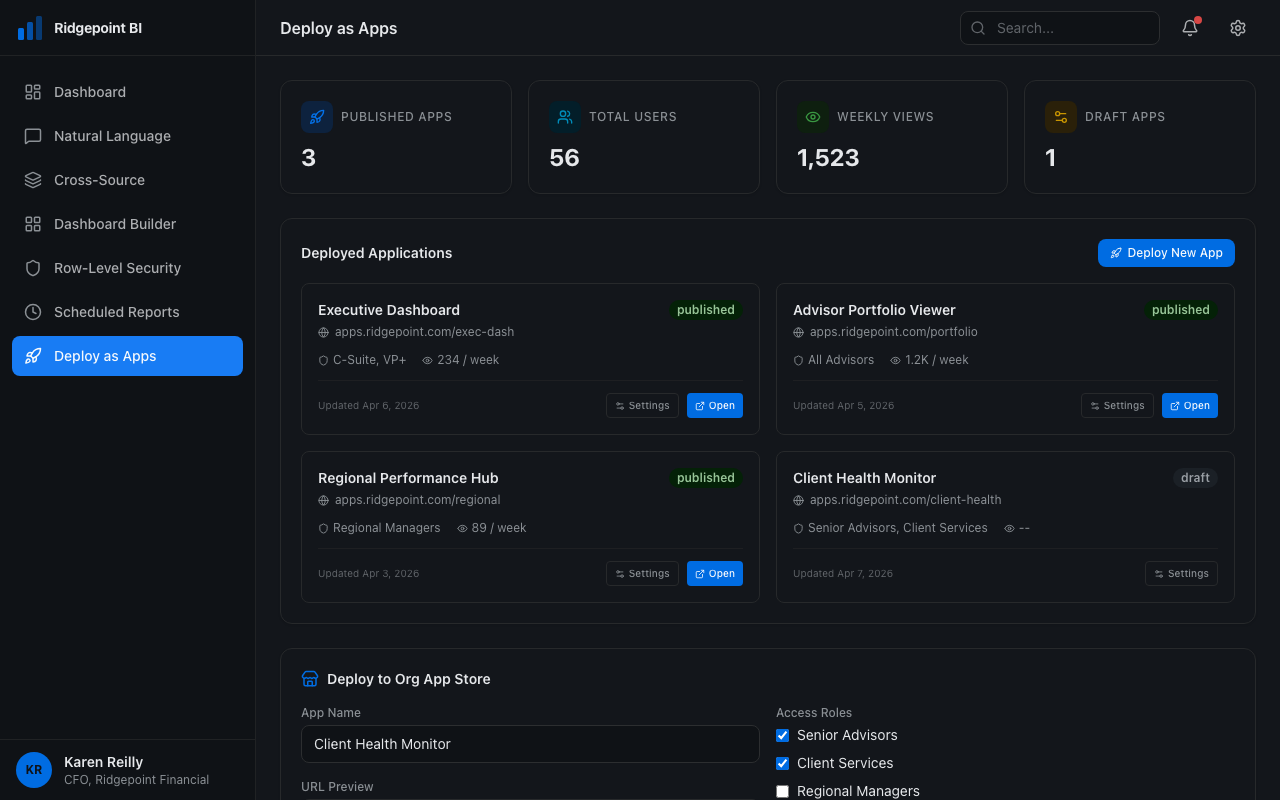The image size is (1280, 800).
Task: Open the notification bell
Action: [1189, 28]
